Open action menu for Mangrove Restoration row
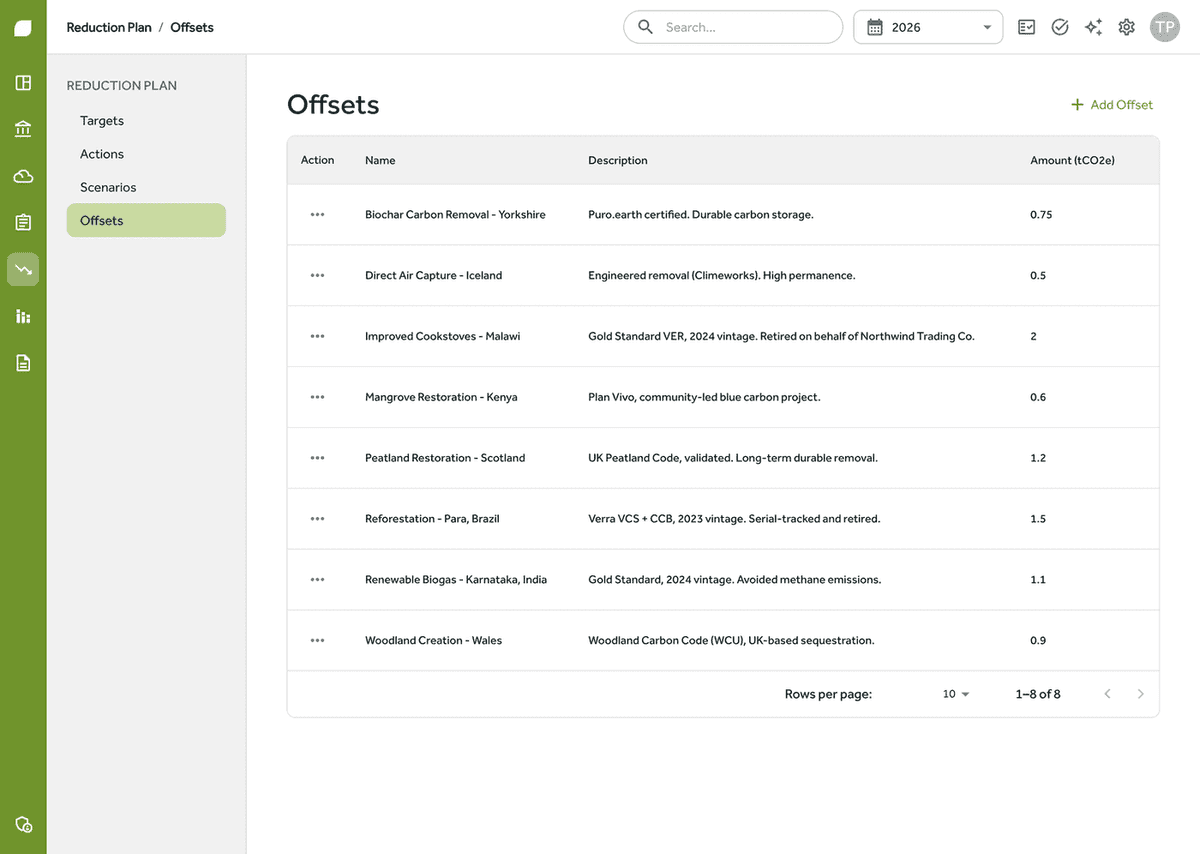 click(317, 397)
